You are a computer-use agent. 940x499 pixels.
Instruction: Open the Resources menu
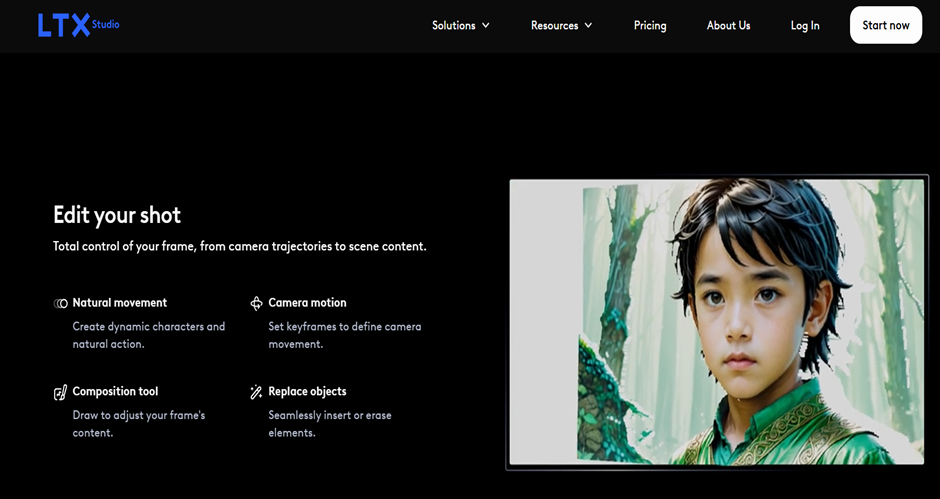[554, 26]
